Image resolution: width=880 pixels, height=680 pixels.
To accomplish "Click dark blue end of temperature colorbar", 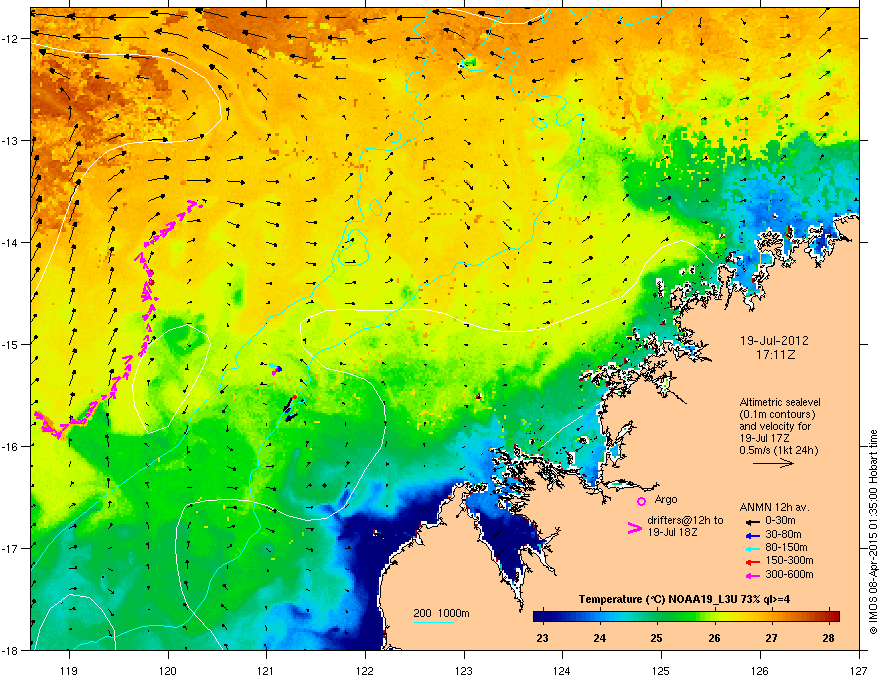I will pyautogui.click(x=542, y=617).
